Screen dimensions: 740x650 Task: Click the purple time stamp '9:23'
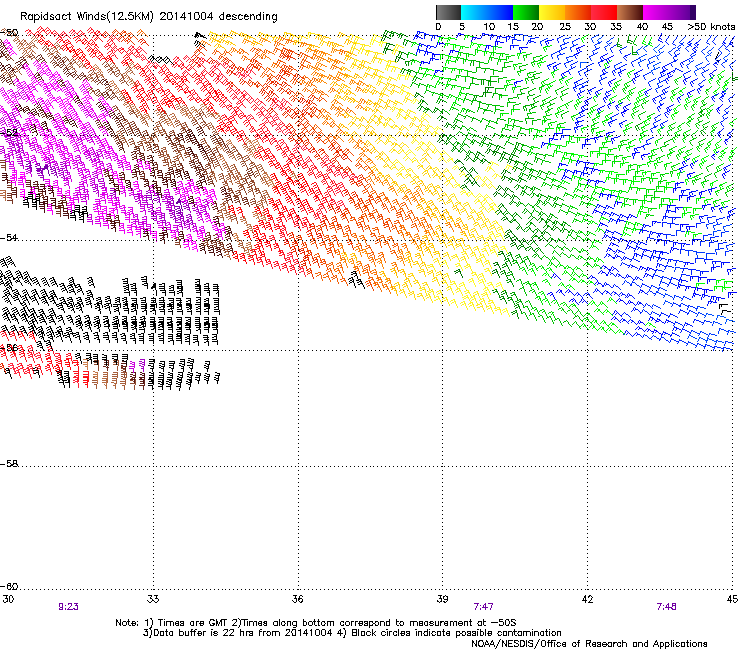click(x=68, y=607)
